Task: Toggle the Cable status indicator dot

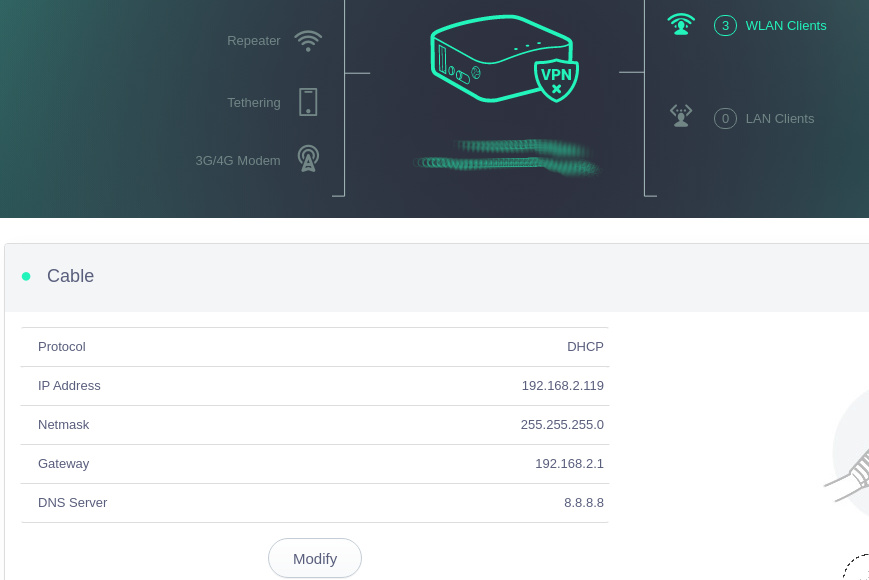Action: point(26,276)
